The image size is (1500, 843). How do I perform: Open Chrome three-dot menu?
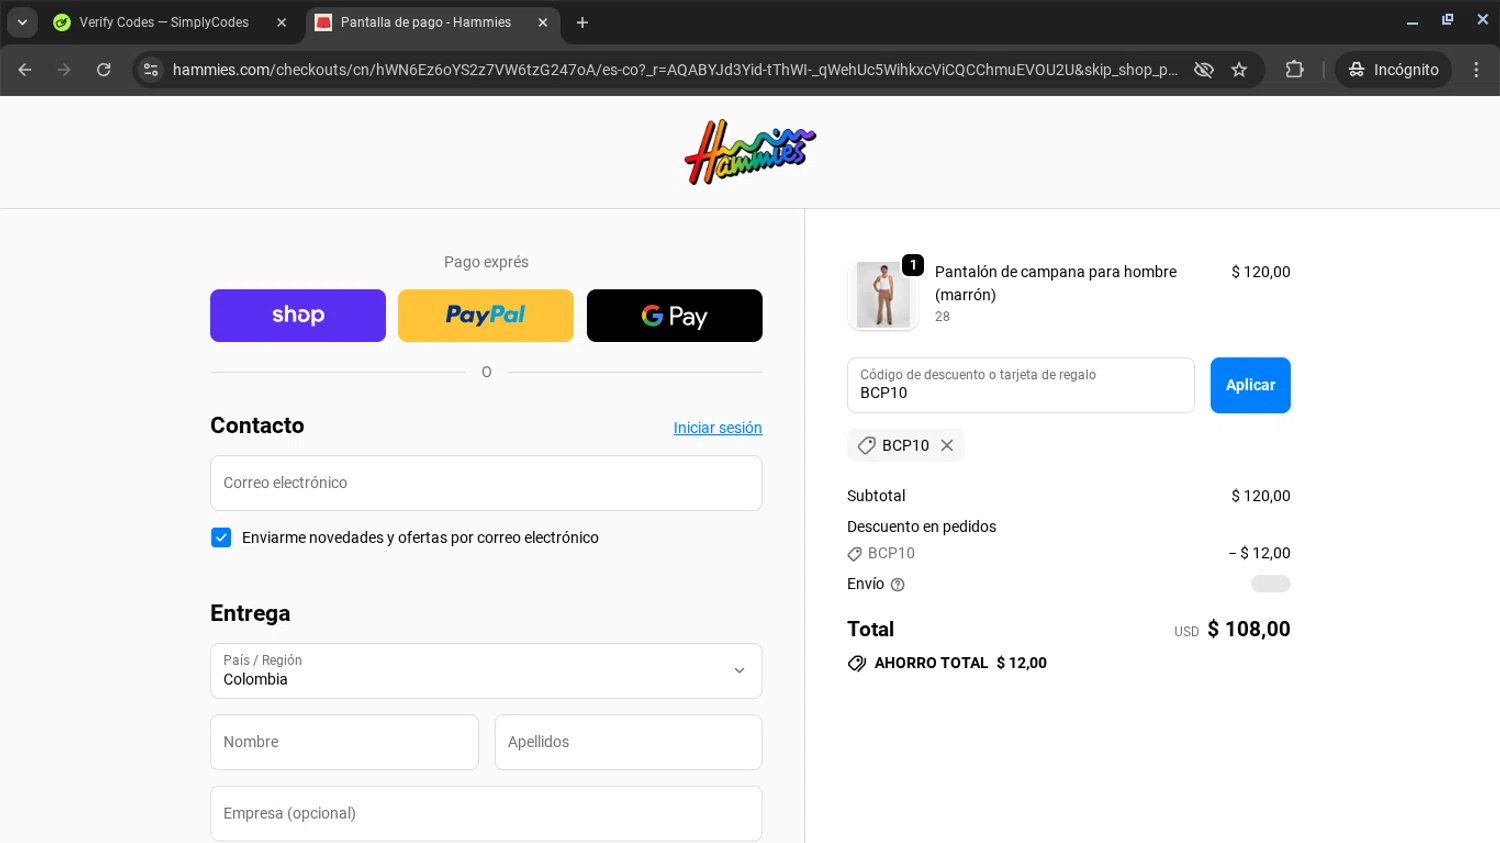click(1476, 69)
